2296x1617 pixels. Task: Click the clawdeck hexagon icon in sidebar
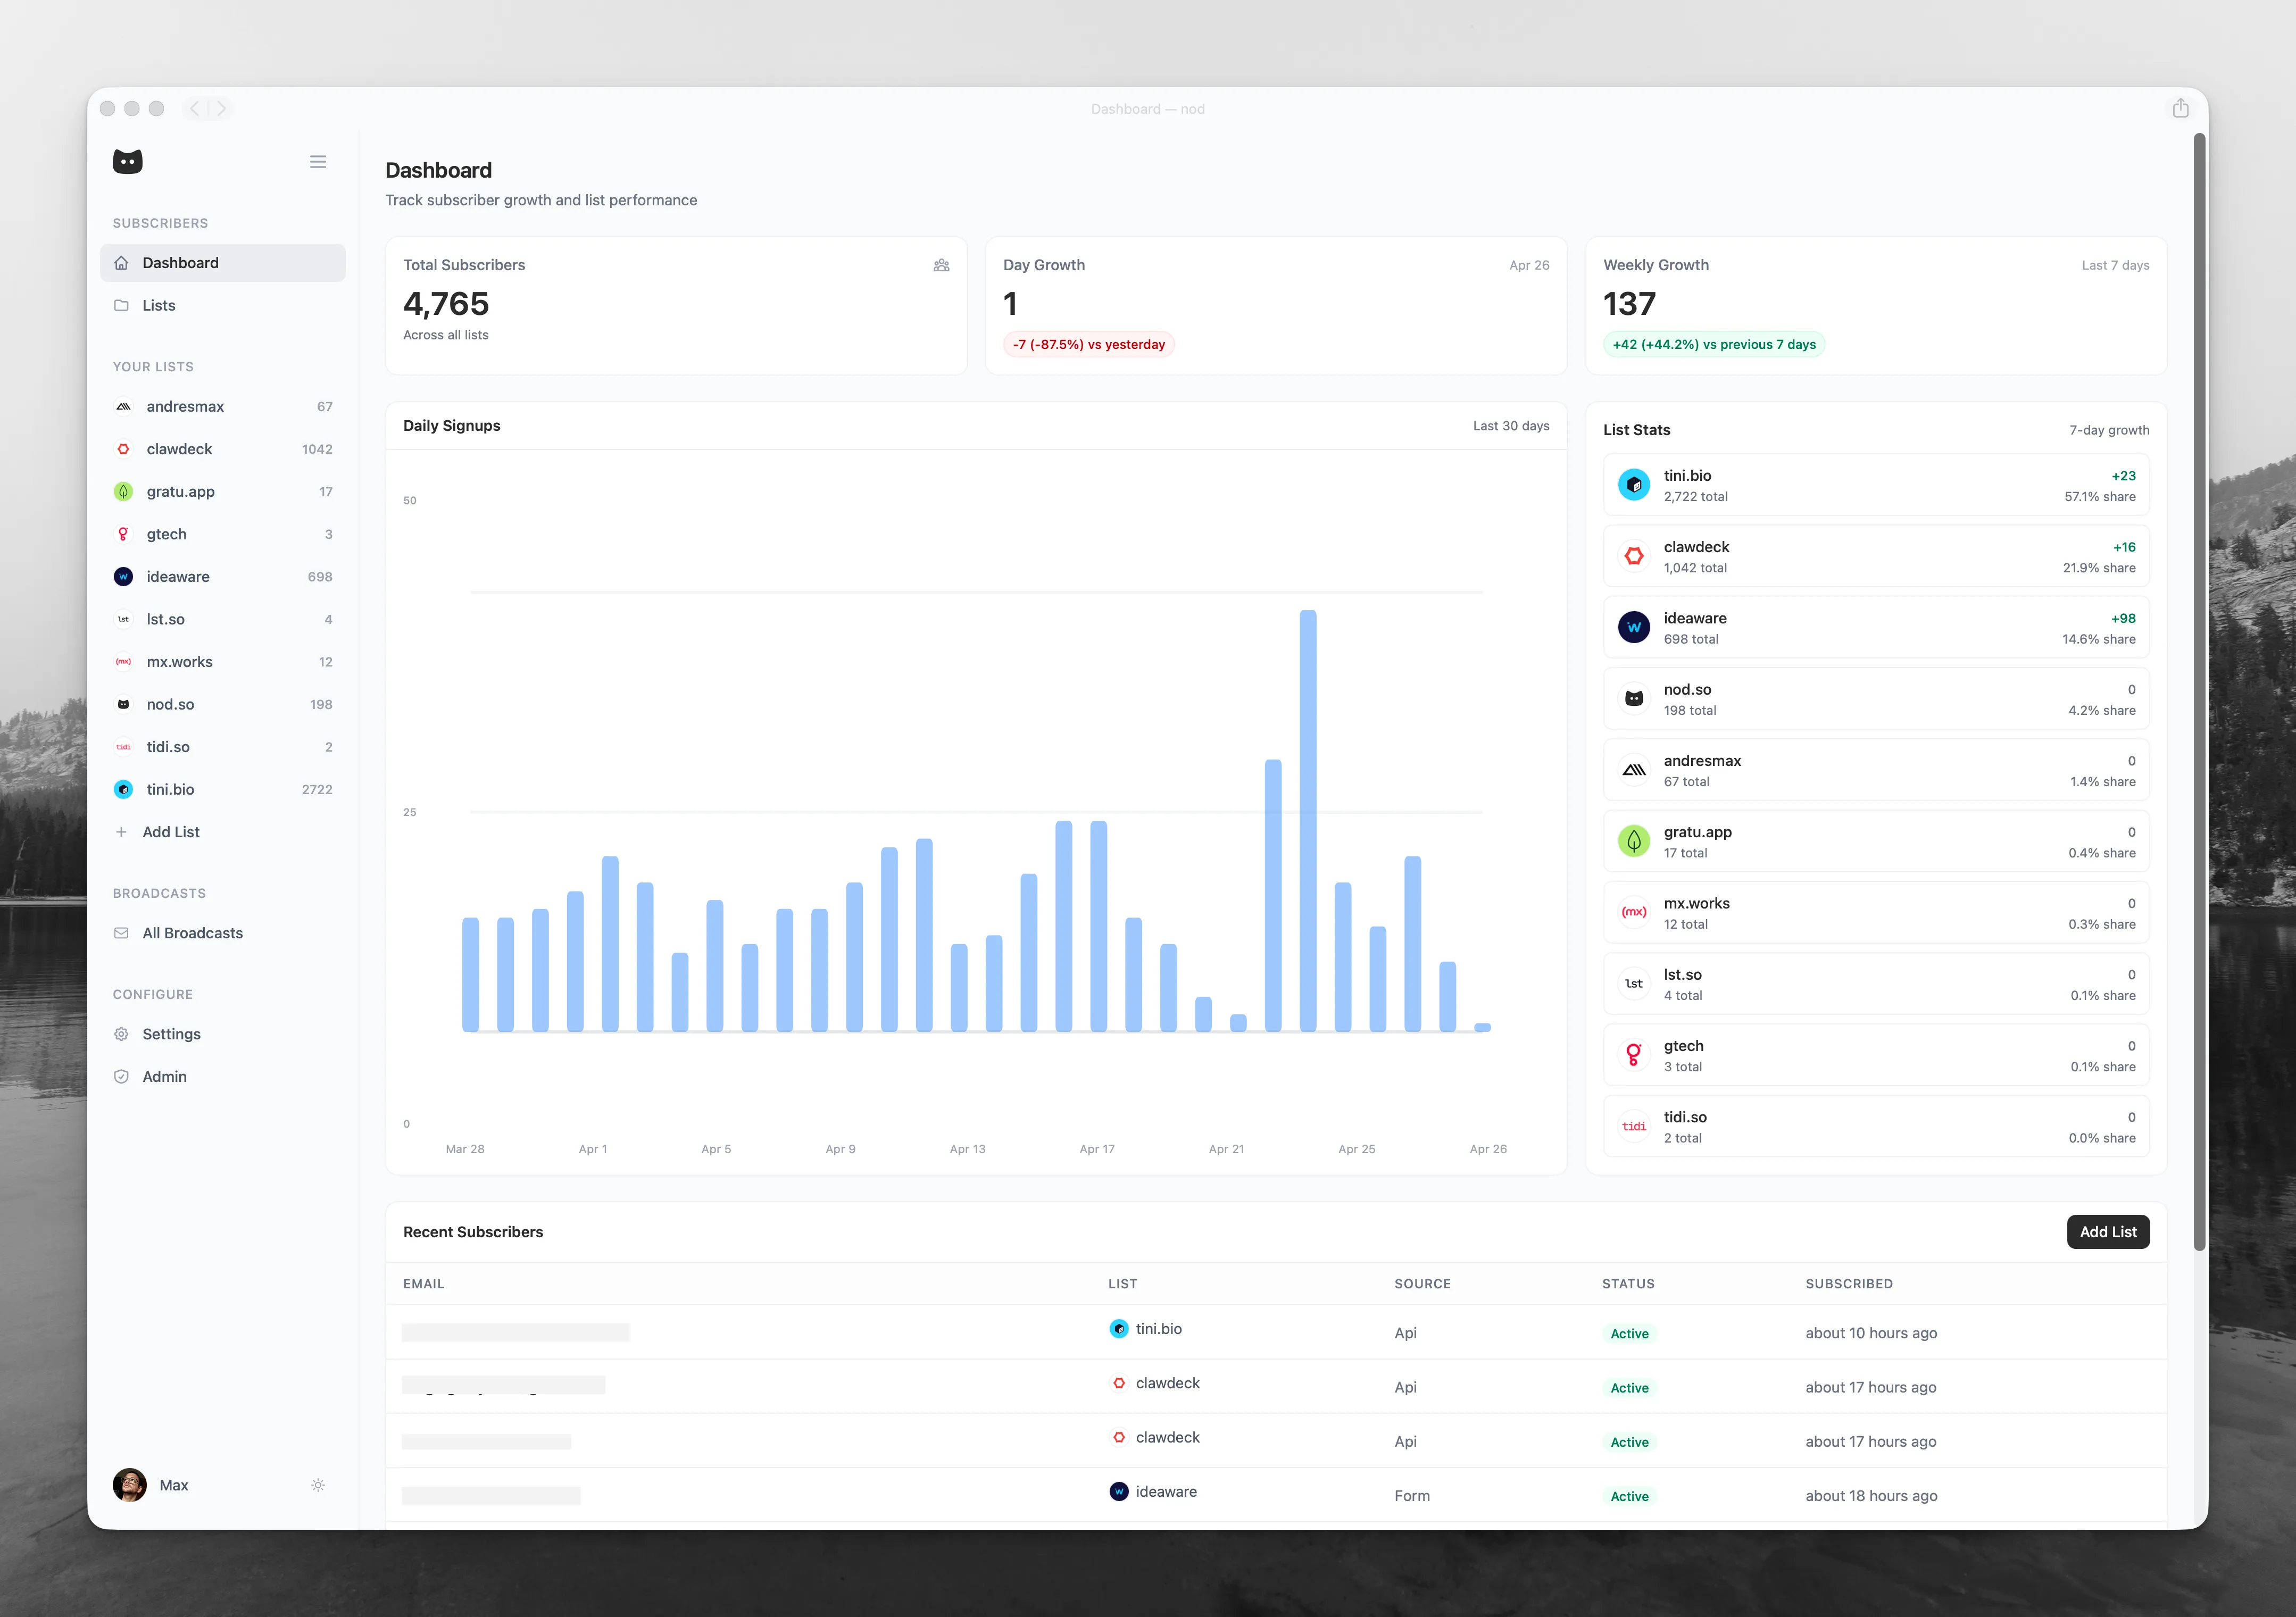point(123,449)
